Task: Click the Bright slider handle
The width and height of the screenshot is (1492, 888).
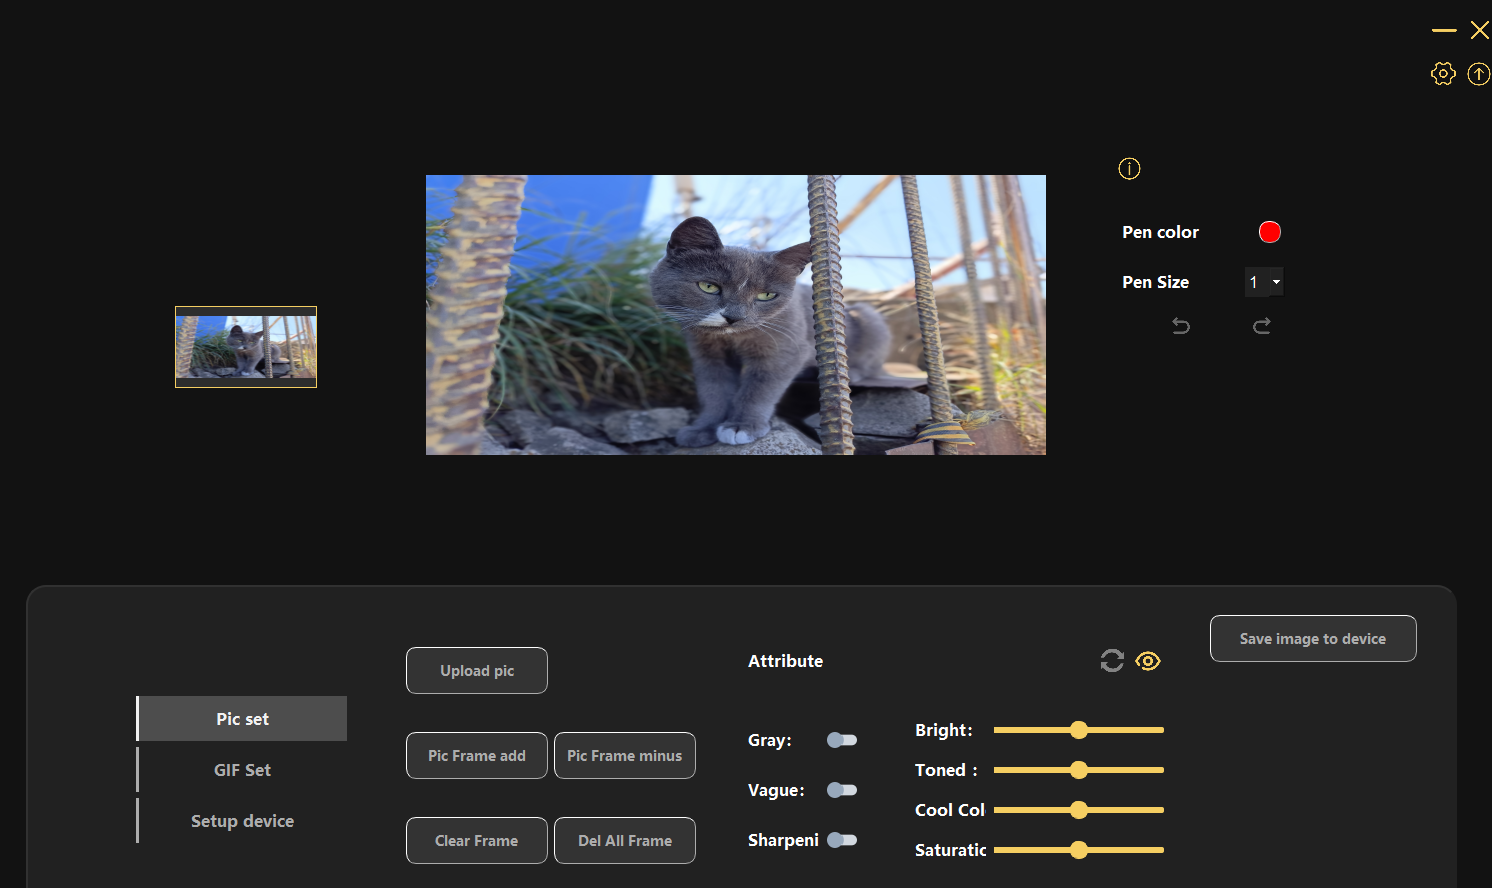Action: 1078,730
